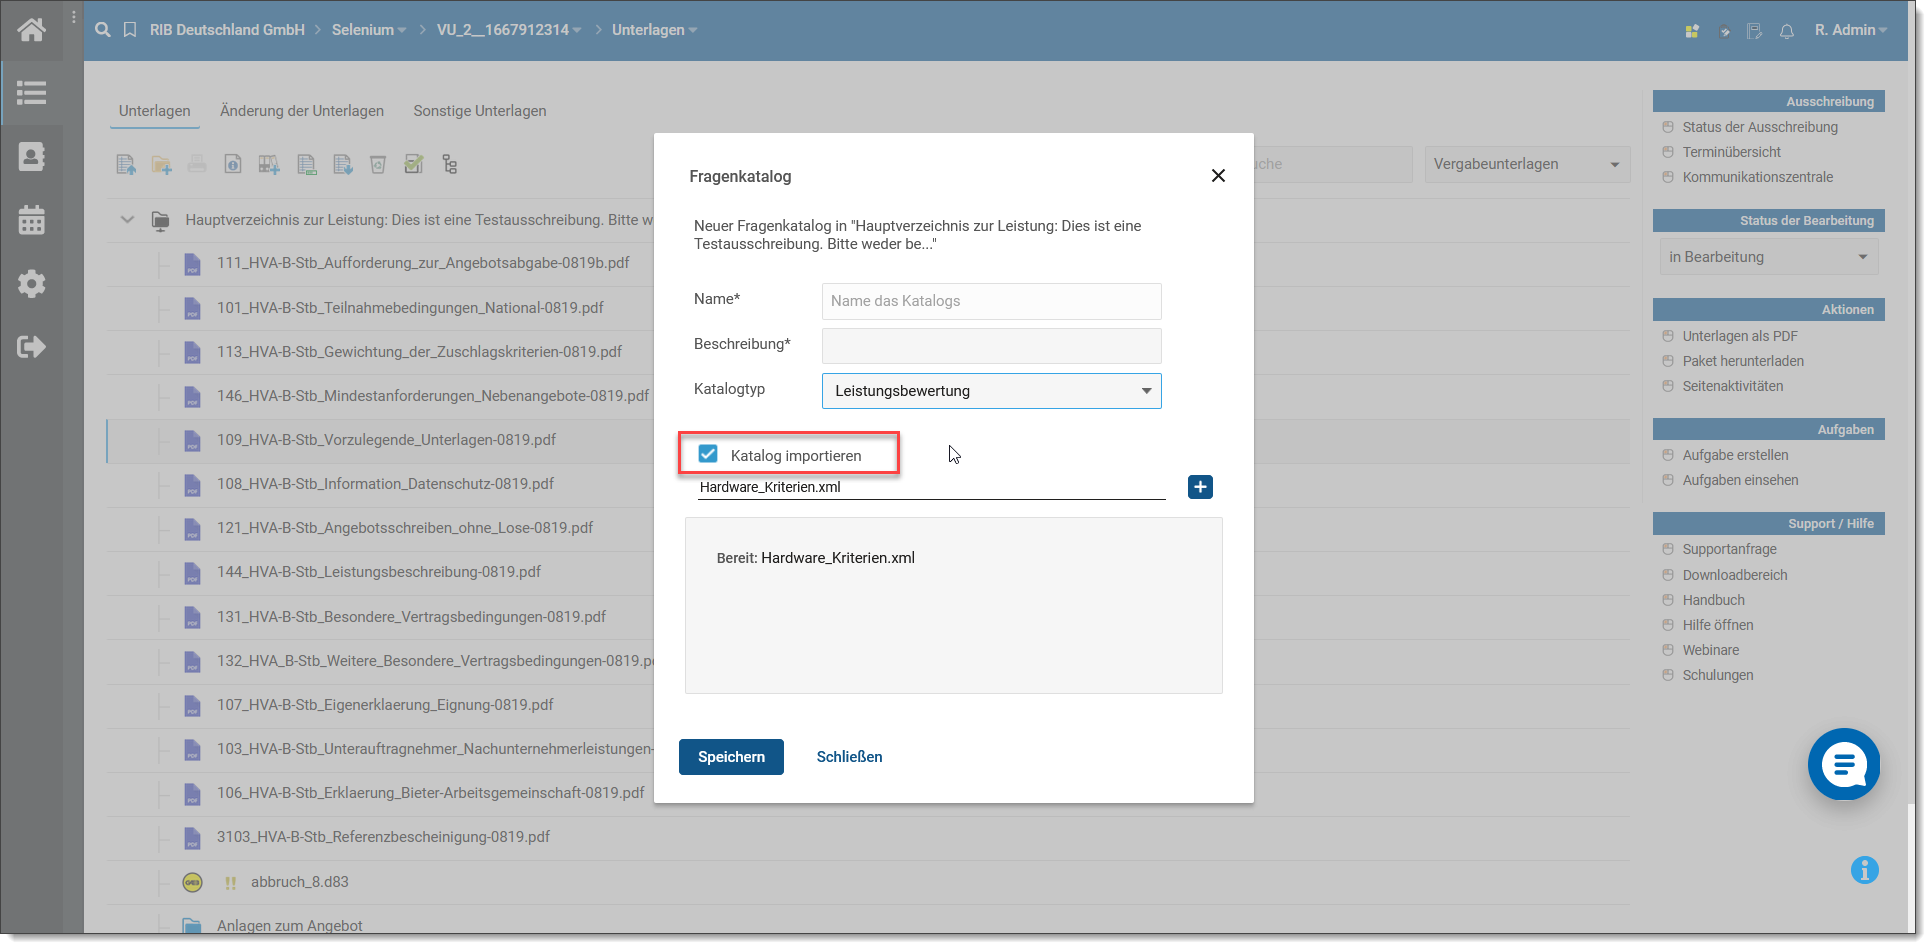Screen dimensions: 1931x949
Task: Open the chat bubble widget
Action: 1844,764
